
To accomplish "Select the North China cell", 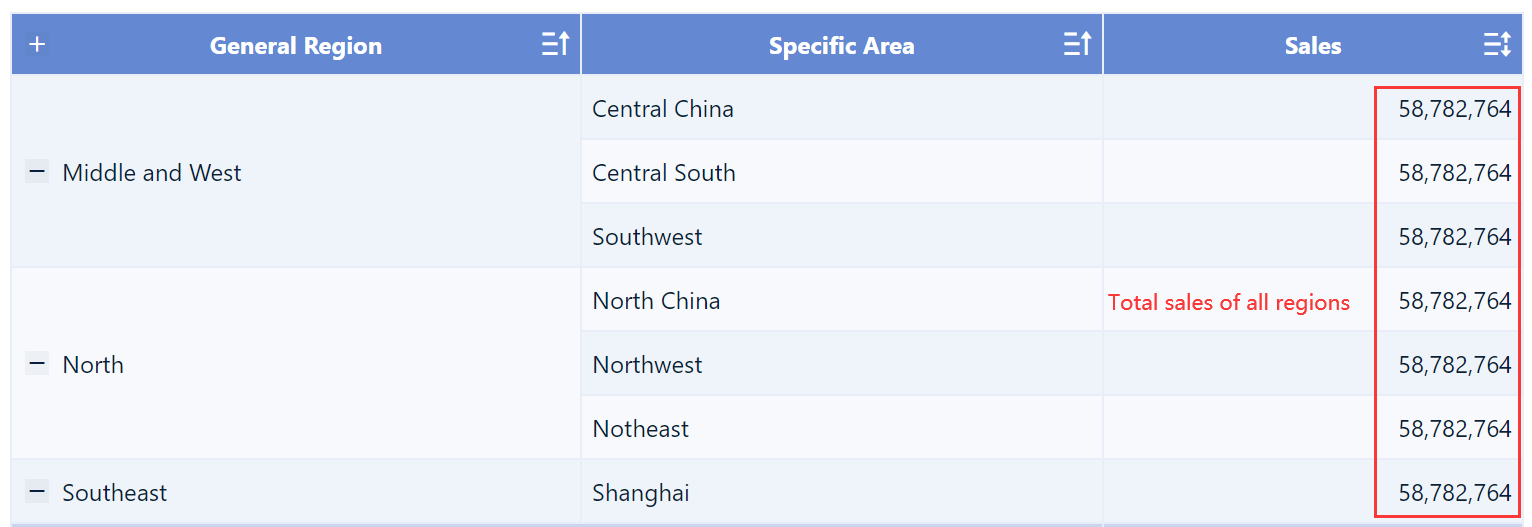I will [656, 301].
